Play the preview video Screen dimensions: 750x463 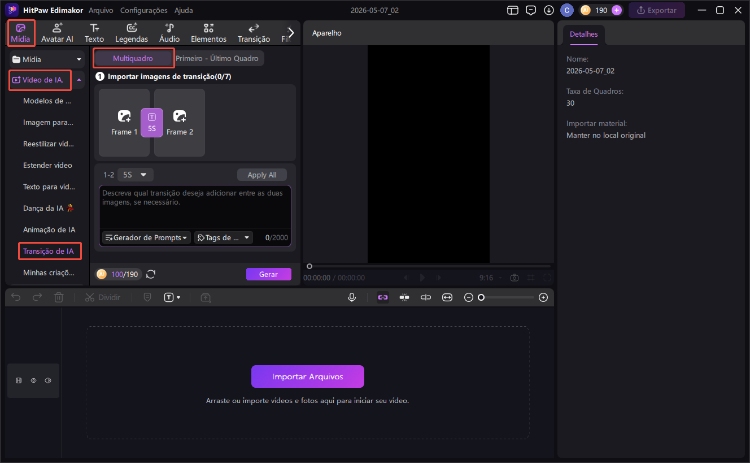tap(422, 277)
